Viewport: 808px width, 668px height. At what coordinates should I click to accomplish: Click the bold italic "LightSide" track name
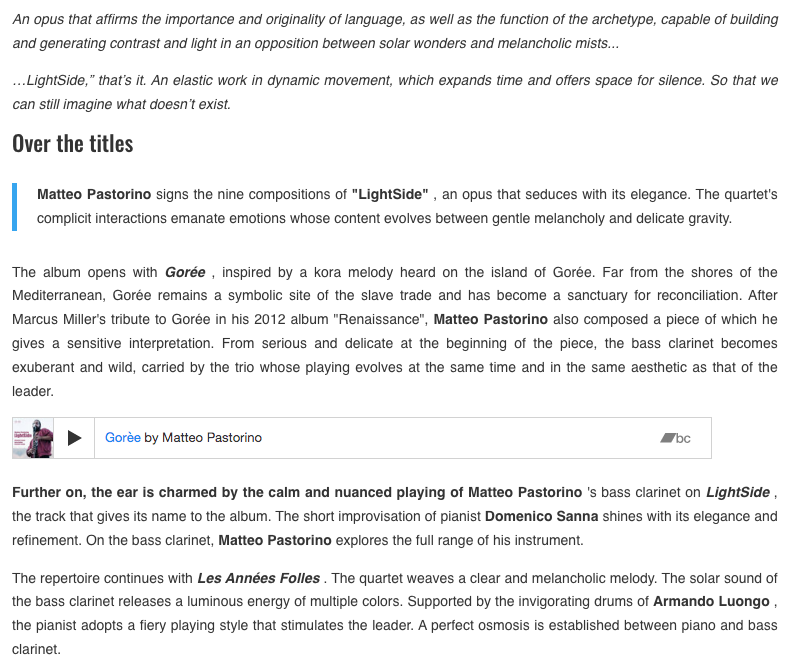point(738,492)
